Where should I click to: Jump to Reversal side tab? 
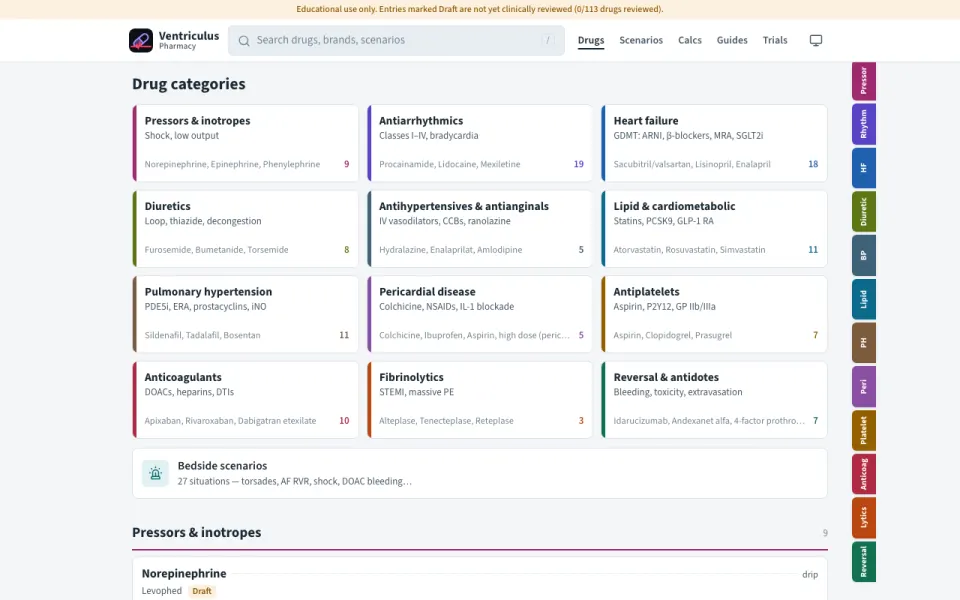pos(864,561)
